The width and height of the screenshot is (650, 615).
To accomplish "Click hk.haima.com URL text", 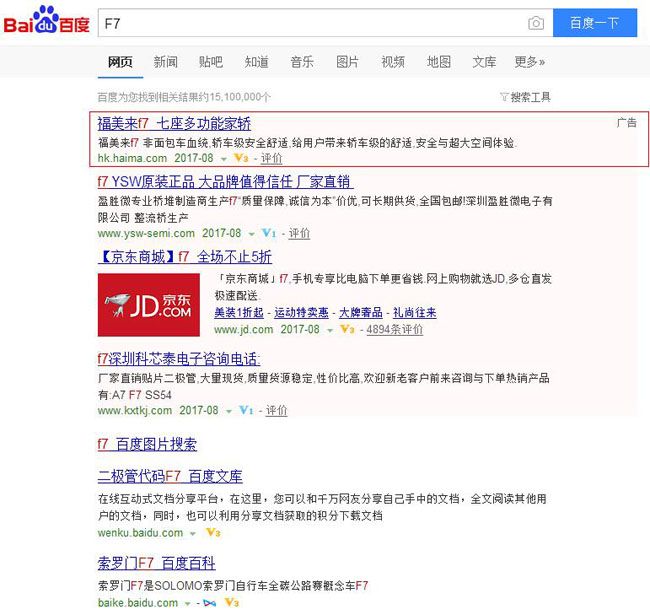I will pyautogui.click(x=132, y=158).
